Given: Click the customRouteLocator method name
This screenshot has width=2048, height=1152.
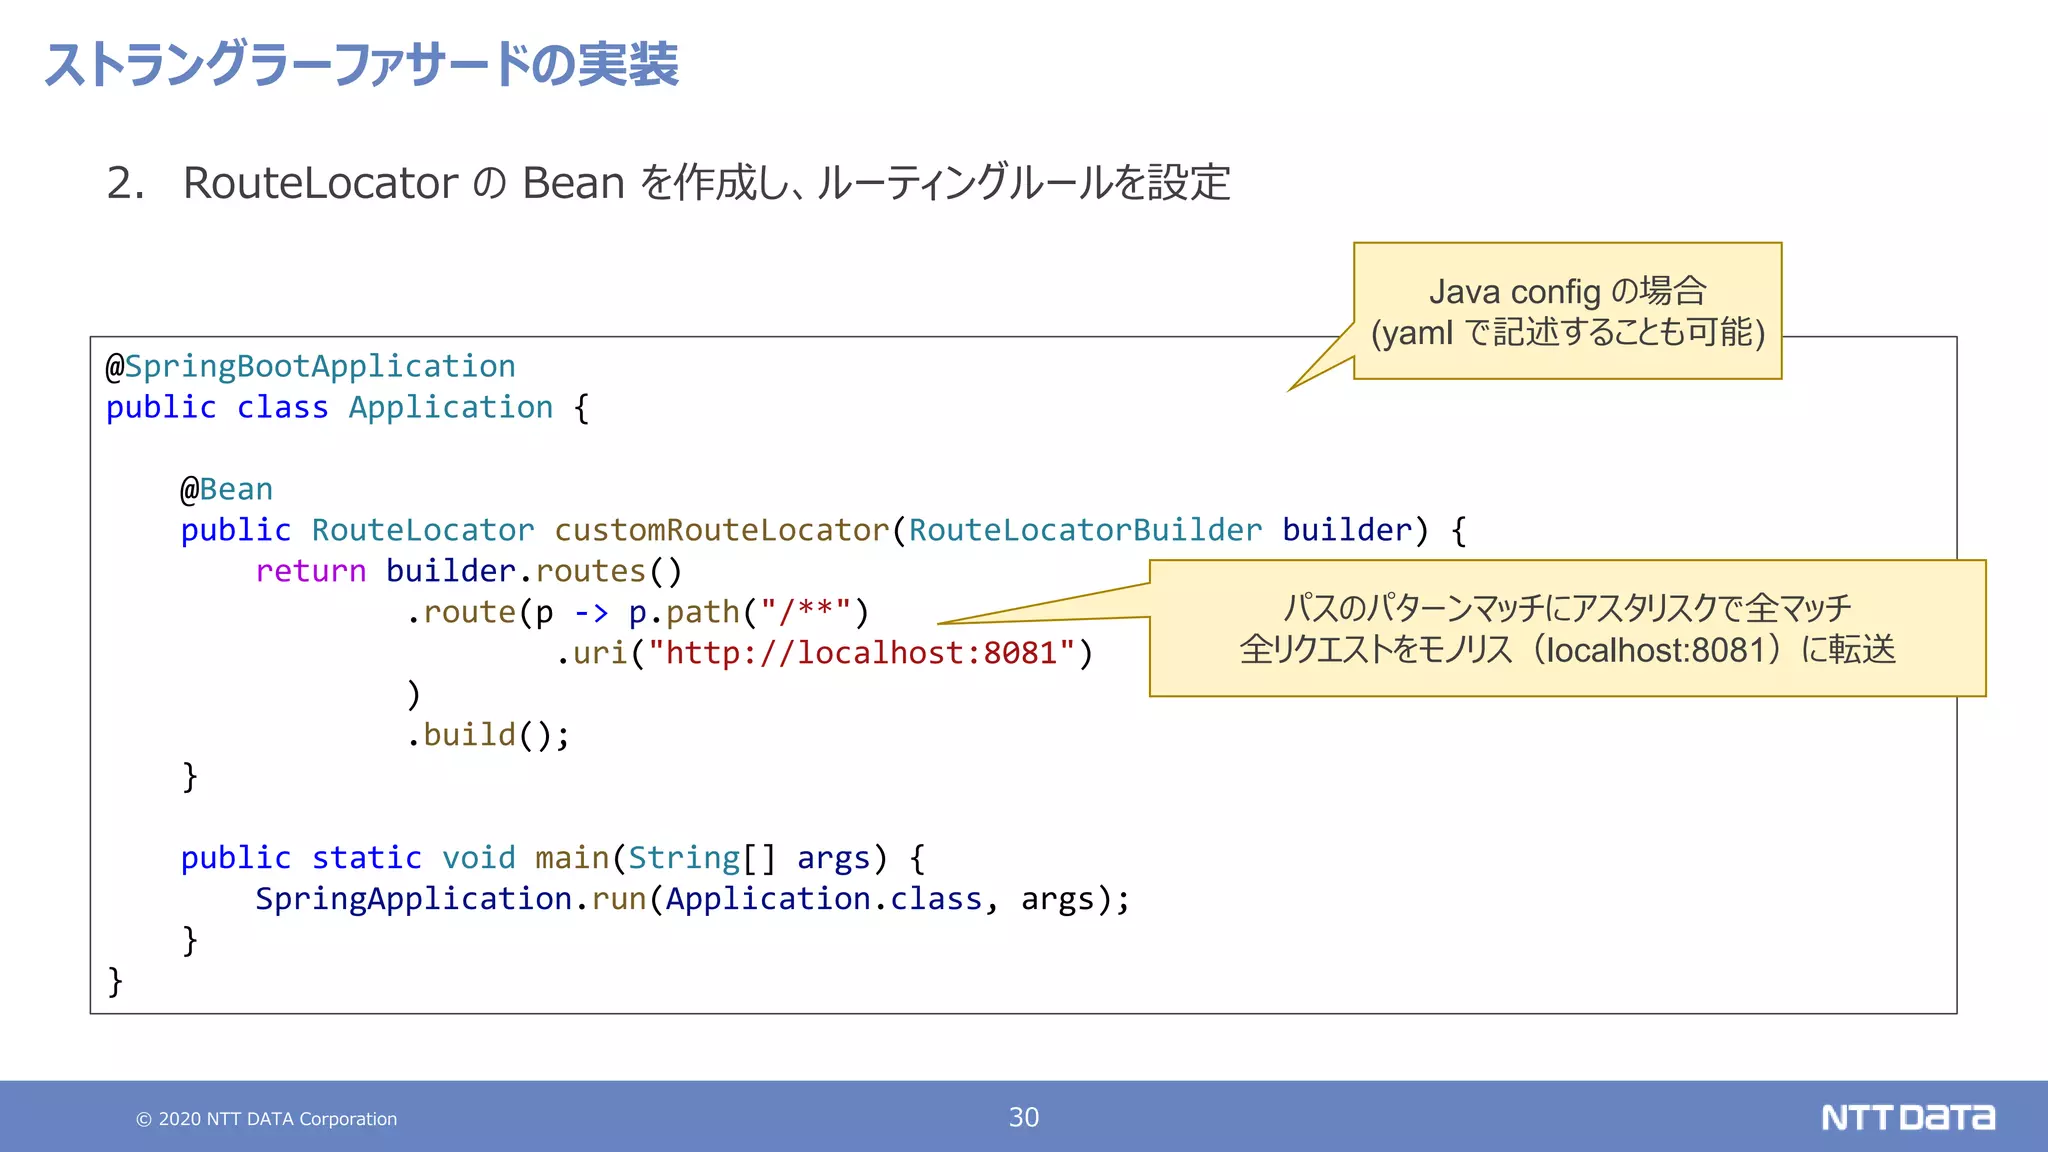Looking at the screenshot, I should click(x=721, y=530).
